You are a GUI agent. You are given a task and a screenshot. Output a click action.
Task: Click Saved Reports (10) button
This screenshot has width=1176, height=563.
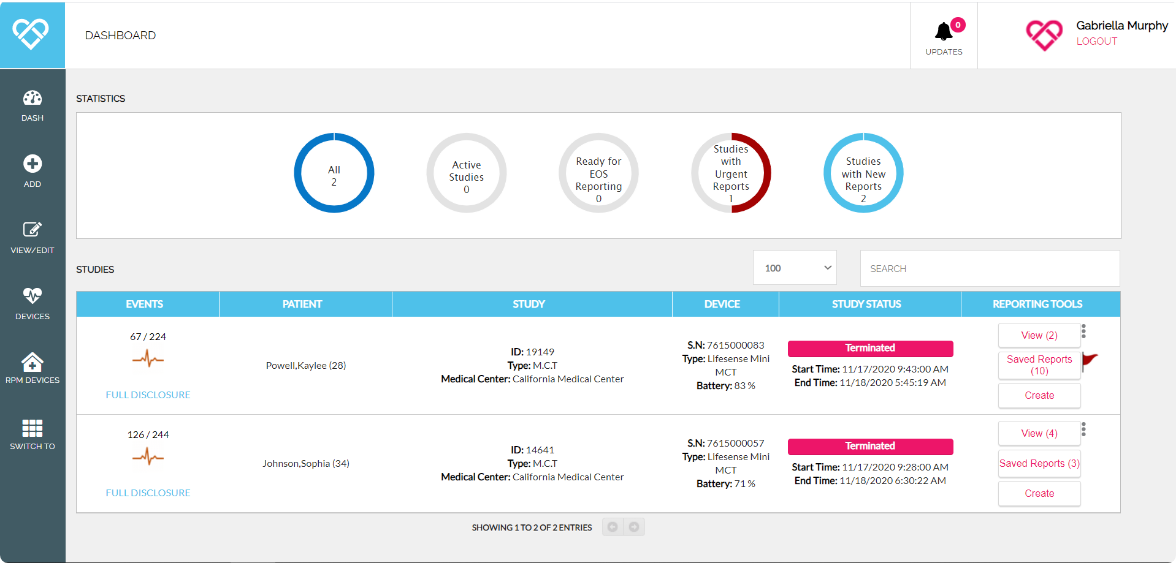pyautogui.click(x=1039, y=365)
